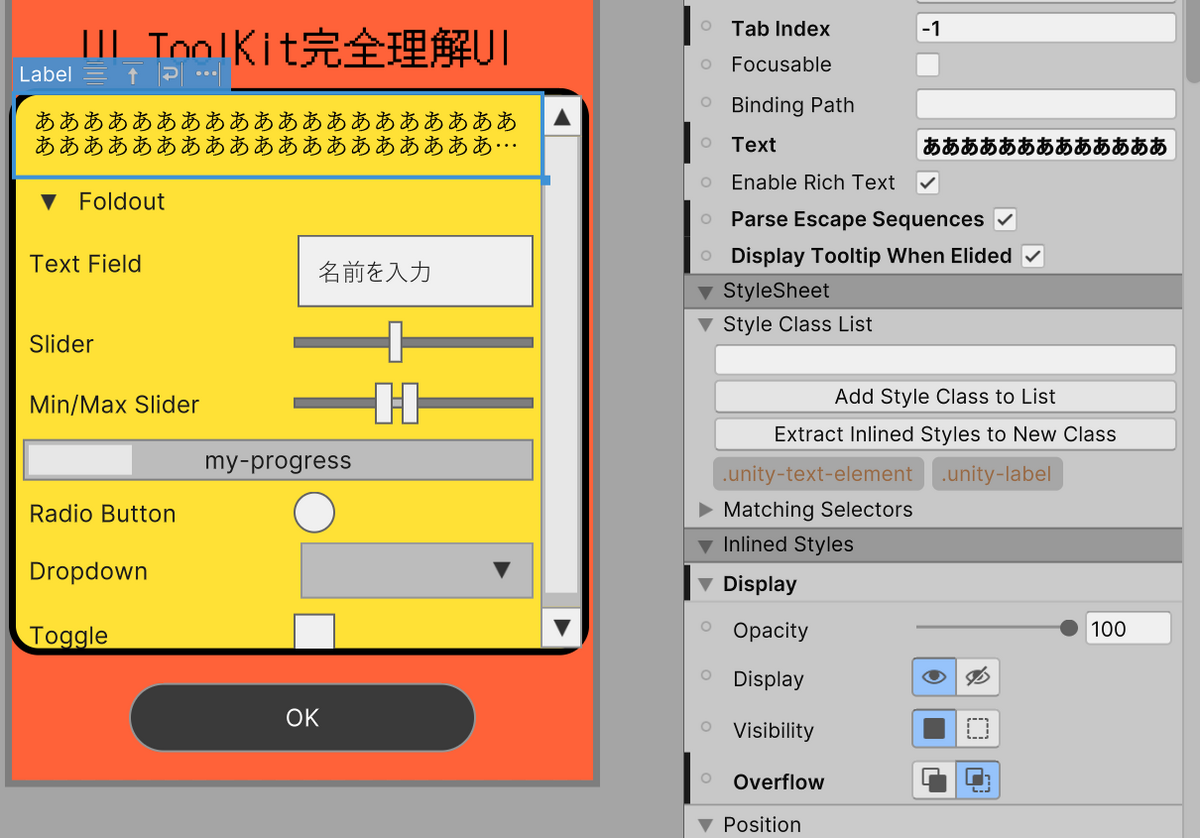Click the binding dot beside Display
The height and width of the screenshot is (838, 1200).
[707, 677]
